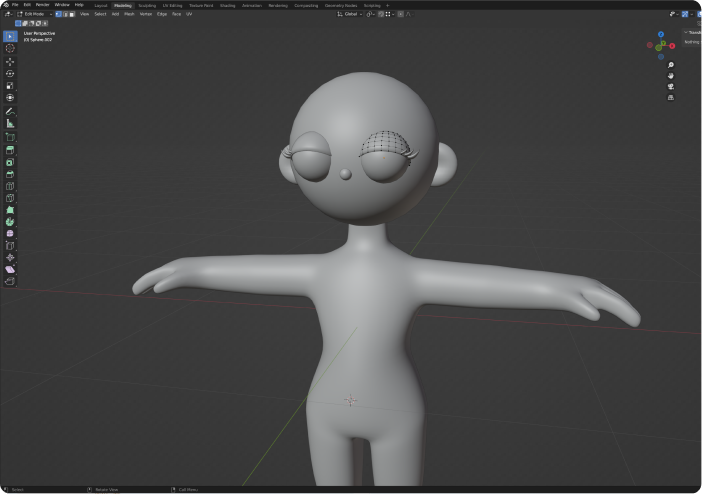Image resolution: width=702 pixels, height=494 pixels.
Task: Select the 3D Cursor tool
Action: (x=10, y=48)
